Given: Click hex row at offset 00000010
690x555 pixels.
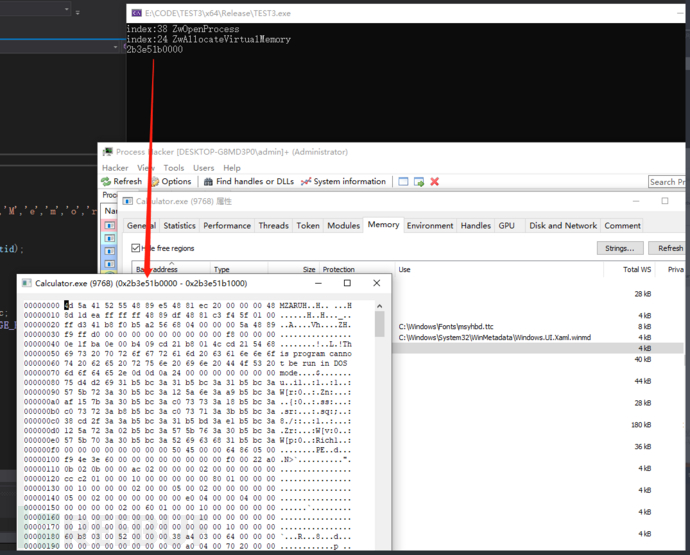Looking at the screenshot, I should (188, 315).
